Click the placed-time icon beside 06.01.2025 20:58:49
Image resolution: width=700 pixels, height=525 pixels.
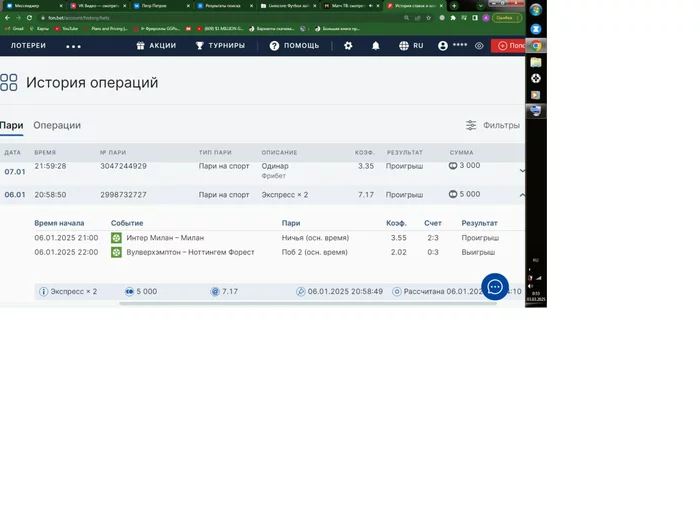click(301, 292)
